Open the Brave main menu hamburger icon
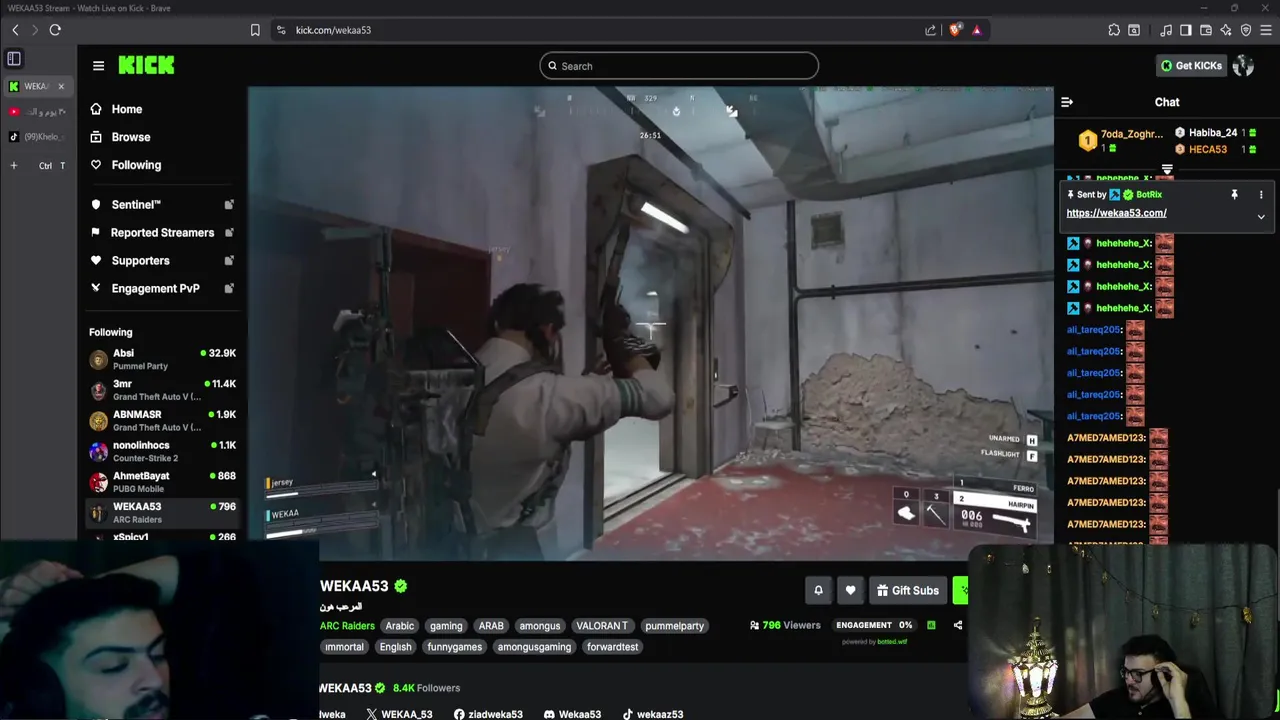The width and height of the screenshot is (1280, 720). coord(1266,30)
